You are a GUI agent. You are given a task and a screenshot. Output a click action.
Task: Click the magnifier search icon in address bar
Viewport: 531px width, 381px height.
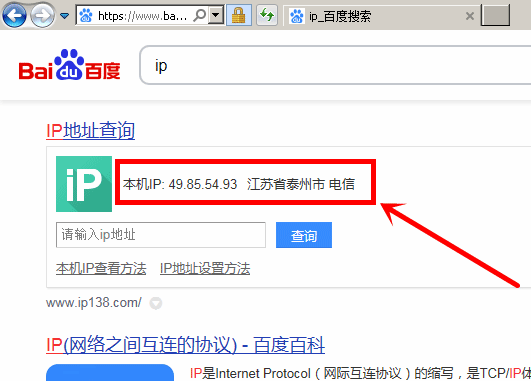(x=199, y=15)
